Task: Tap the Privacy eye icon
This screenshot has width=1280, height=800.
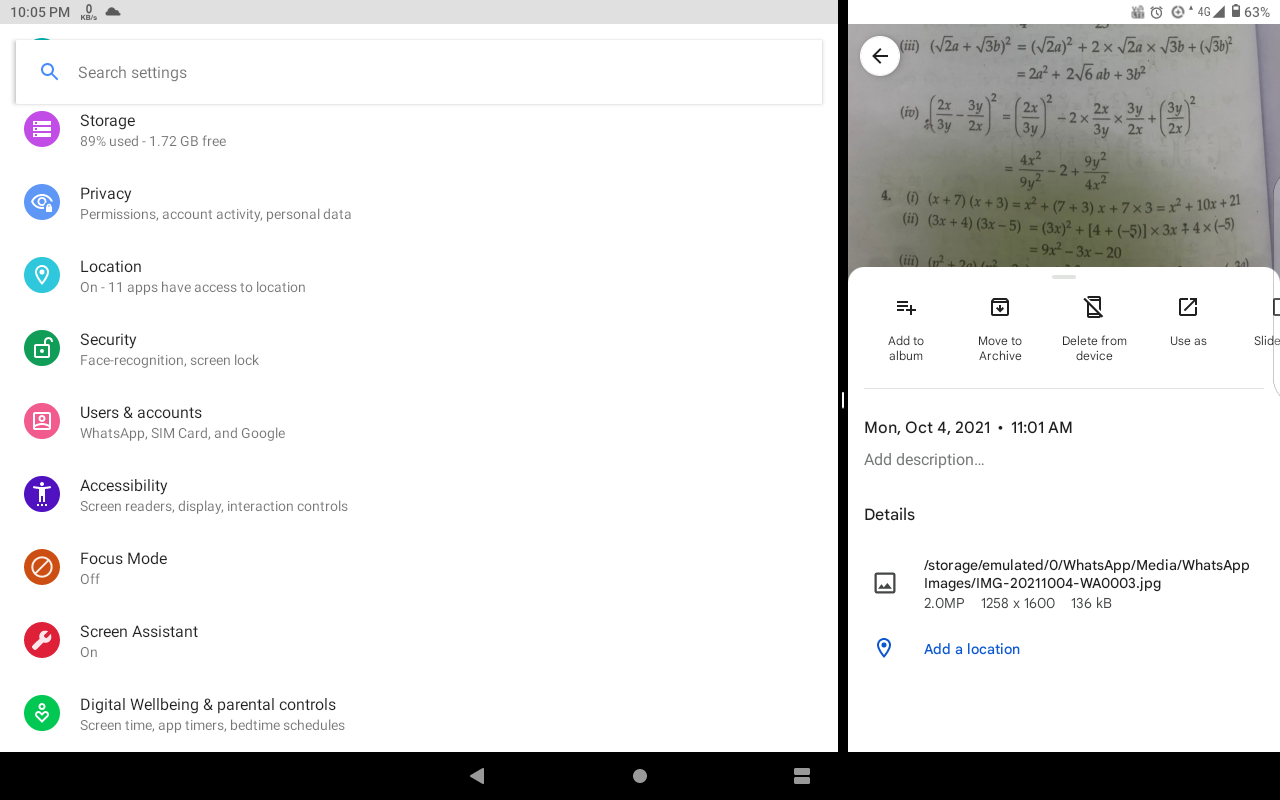Action: click(42, 202)
